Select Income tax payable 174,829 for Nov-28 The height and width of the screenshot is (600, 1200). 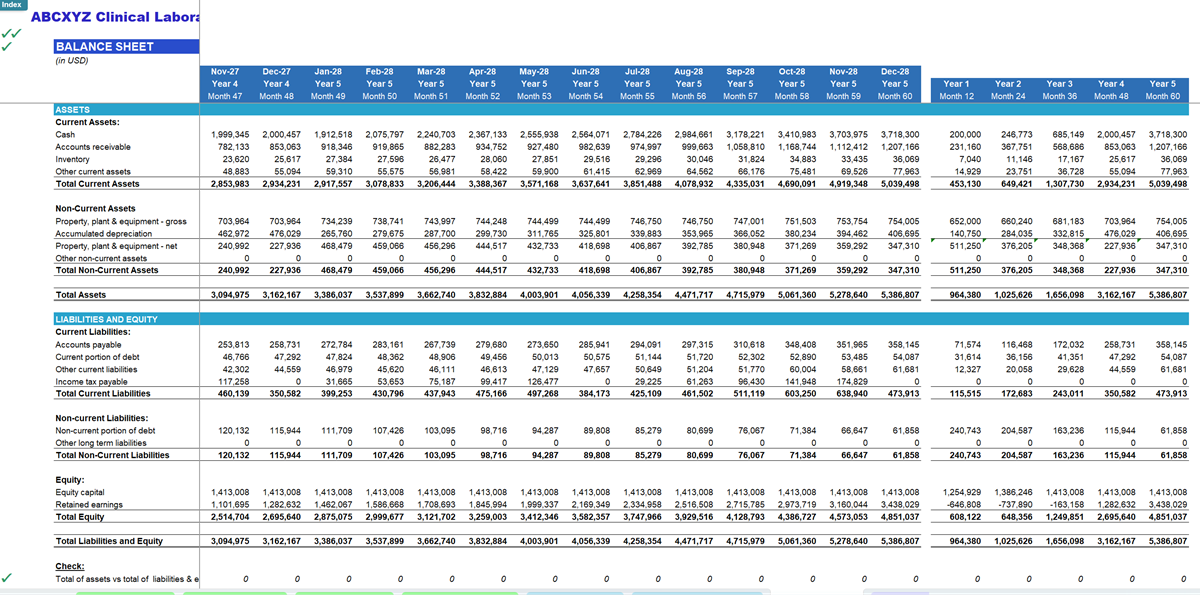pos(853,381)
